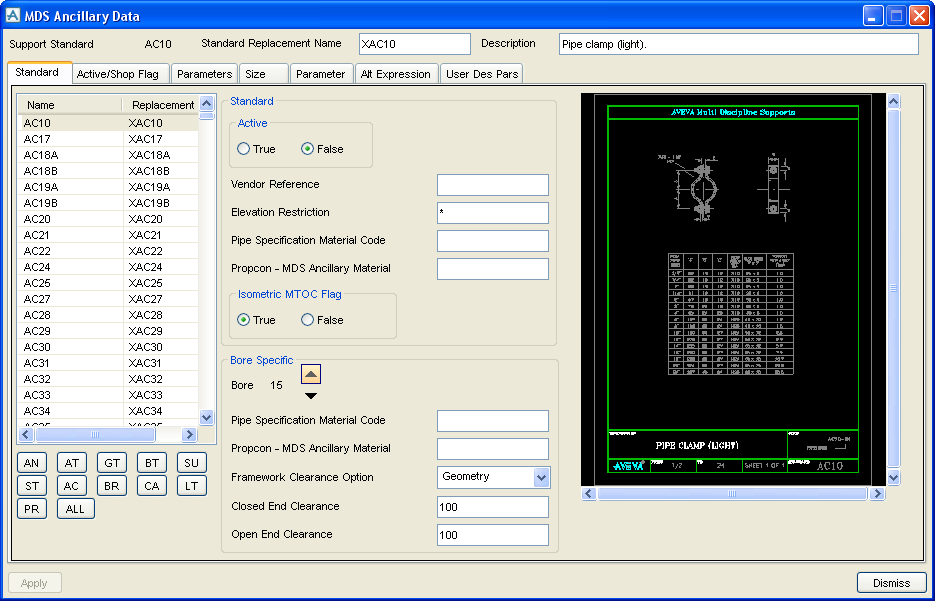Screen dimensions: 935x601
Task: Select the AC30 standard row
Action: click(x=110, y=347)
